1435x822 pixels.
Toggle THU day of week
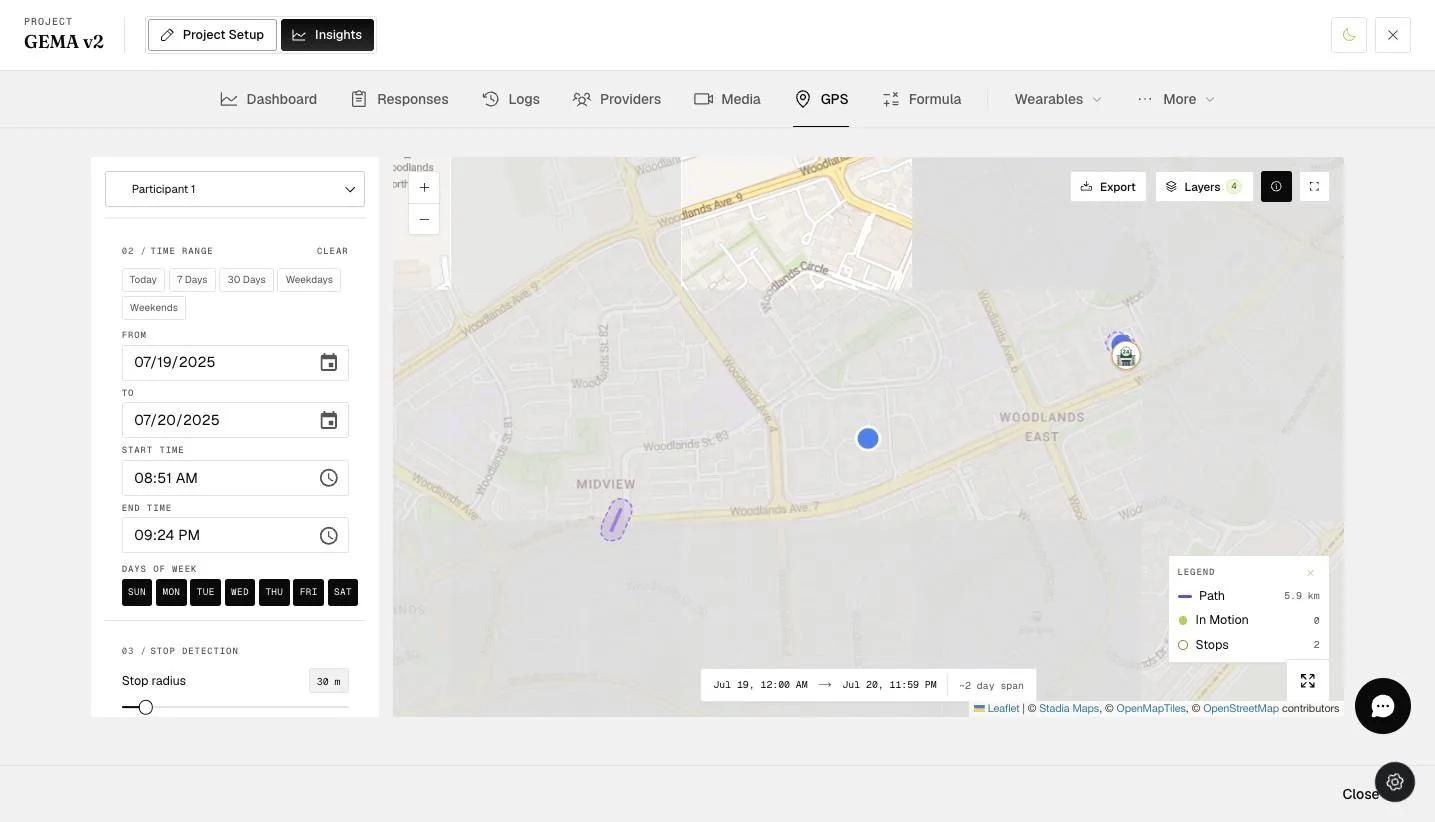274,592
